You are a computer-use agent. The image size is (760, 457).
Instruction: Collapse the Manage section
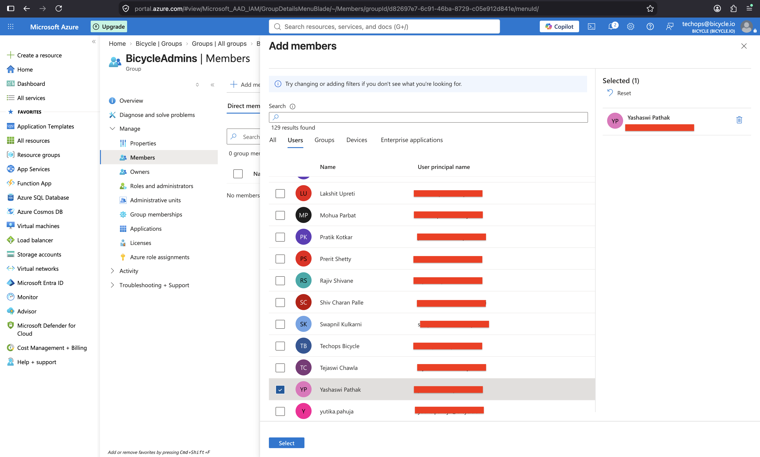point(112,129)
